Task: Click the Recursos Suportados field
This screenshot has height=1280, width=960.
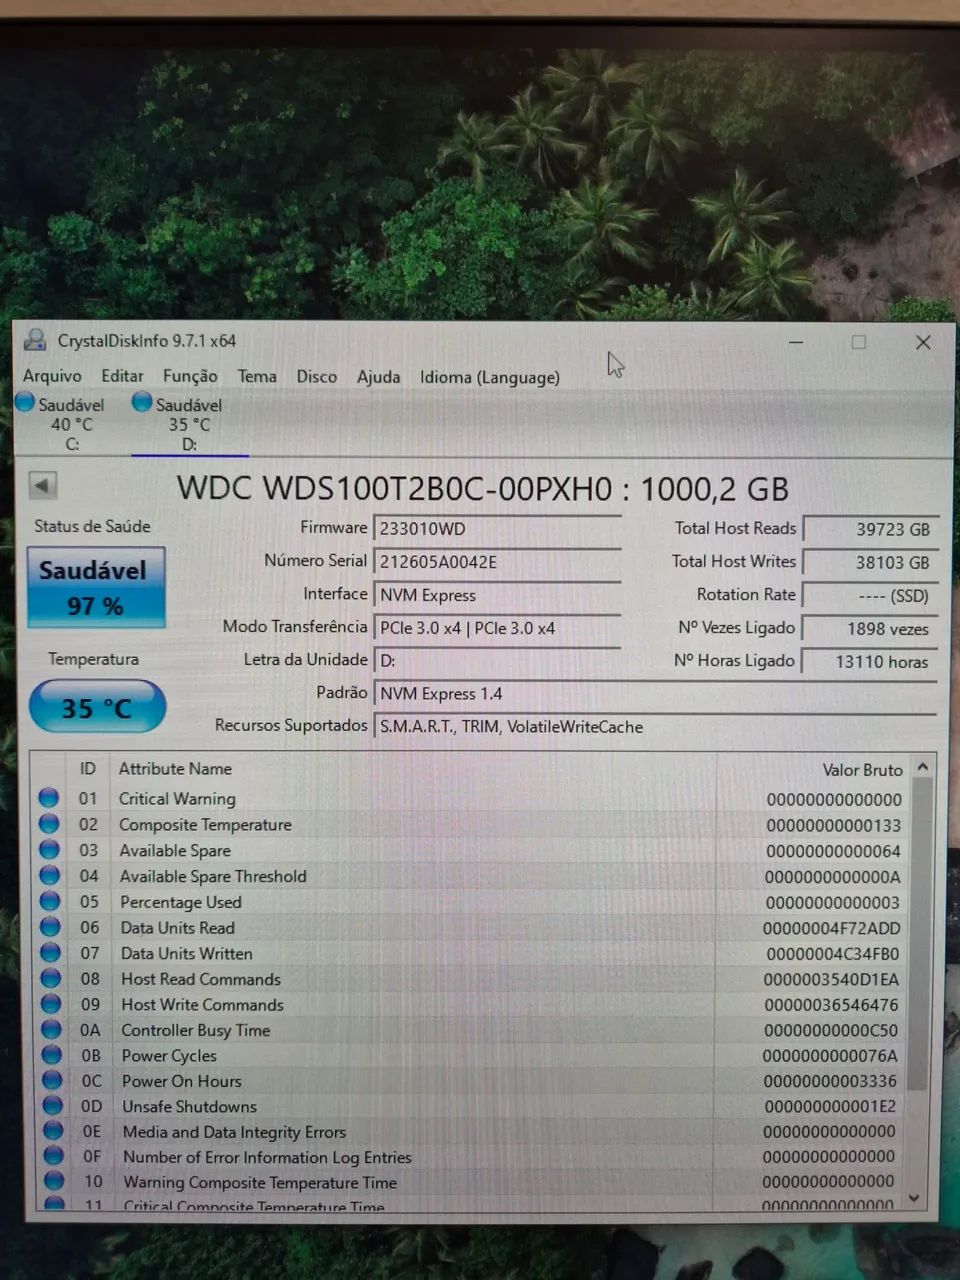Action: [655, 727]
